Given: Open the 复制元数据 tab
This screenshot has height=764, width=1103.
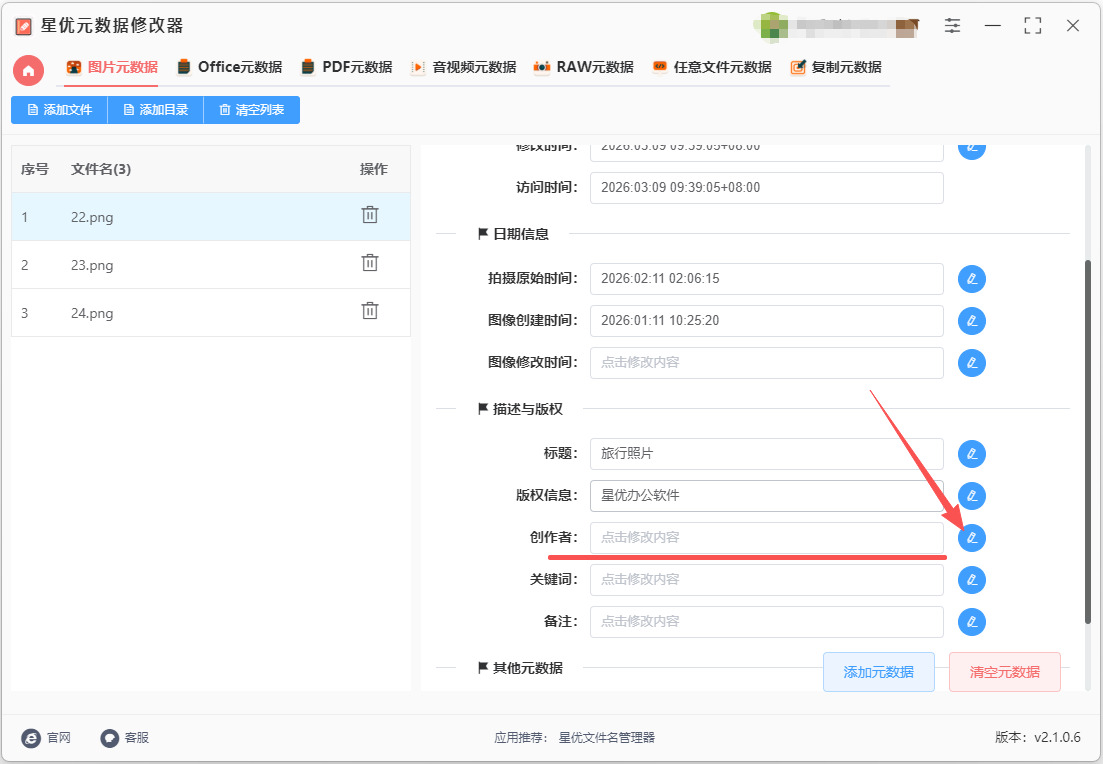Looking at the screenshot, I should pos(836,68).
